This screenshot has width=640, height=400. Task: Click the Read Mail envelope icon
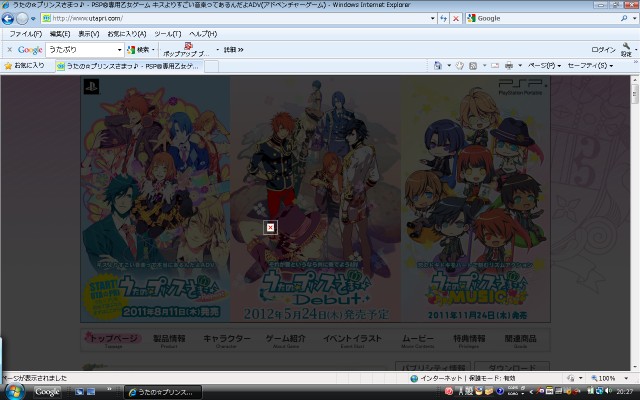point(495,66)
